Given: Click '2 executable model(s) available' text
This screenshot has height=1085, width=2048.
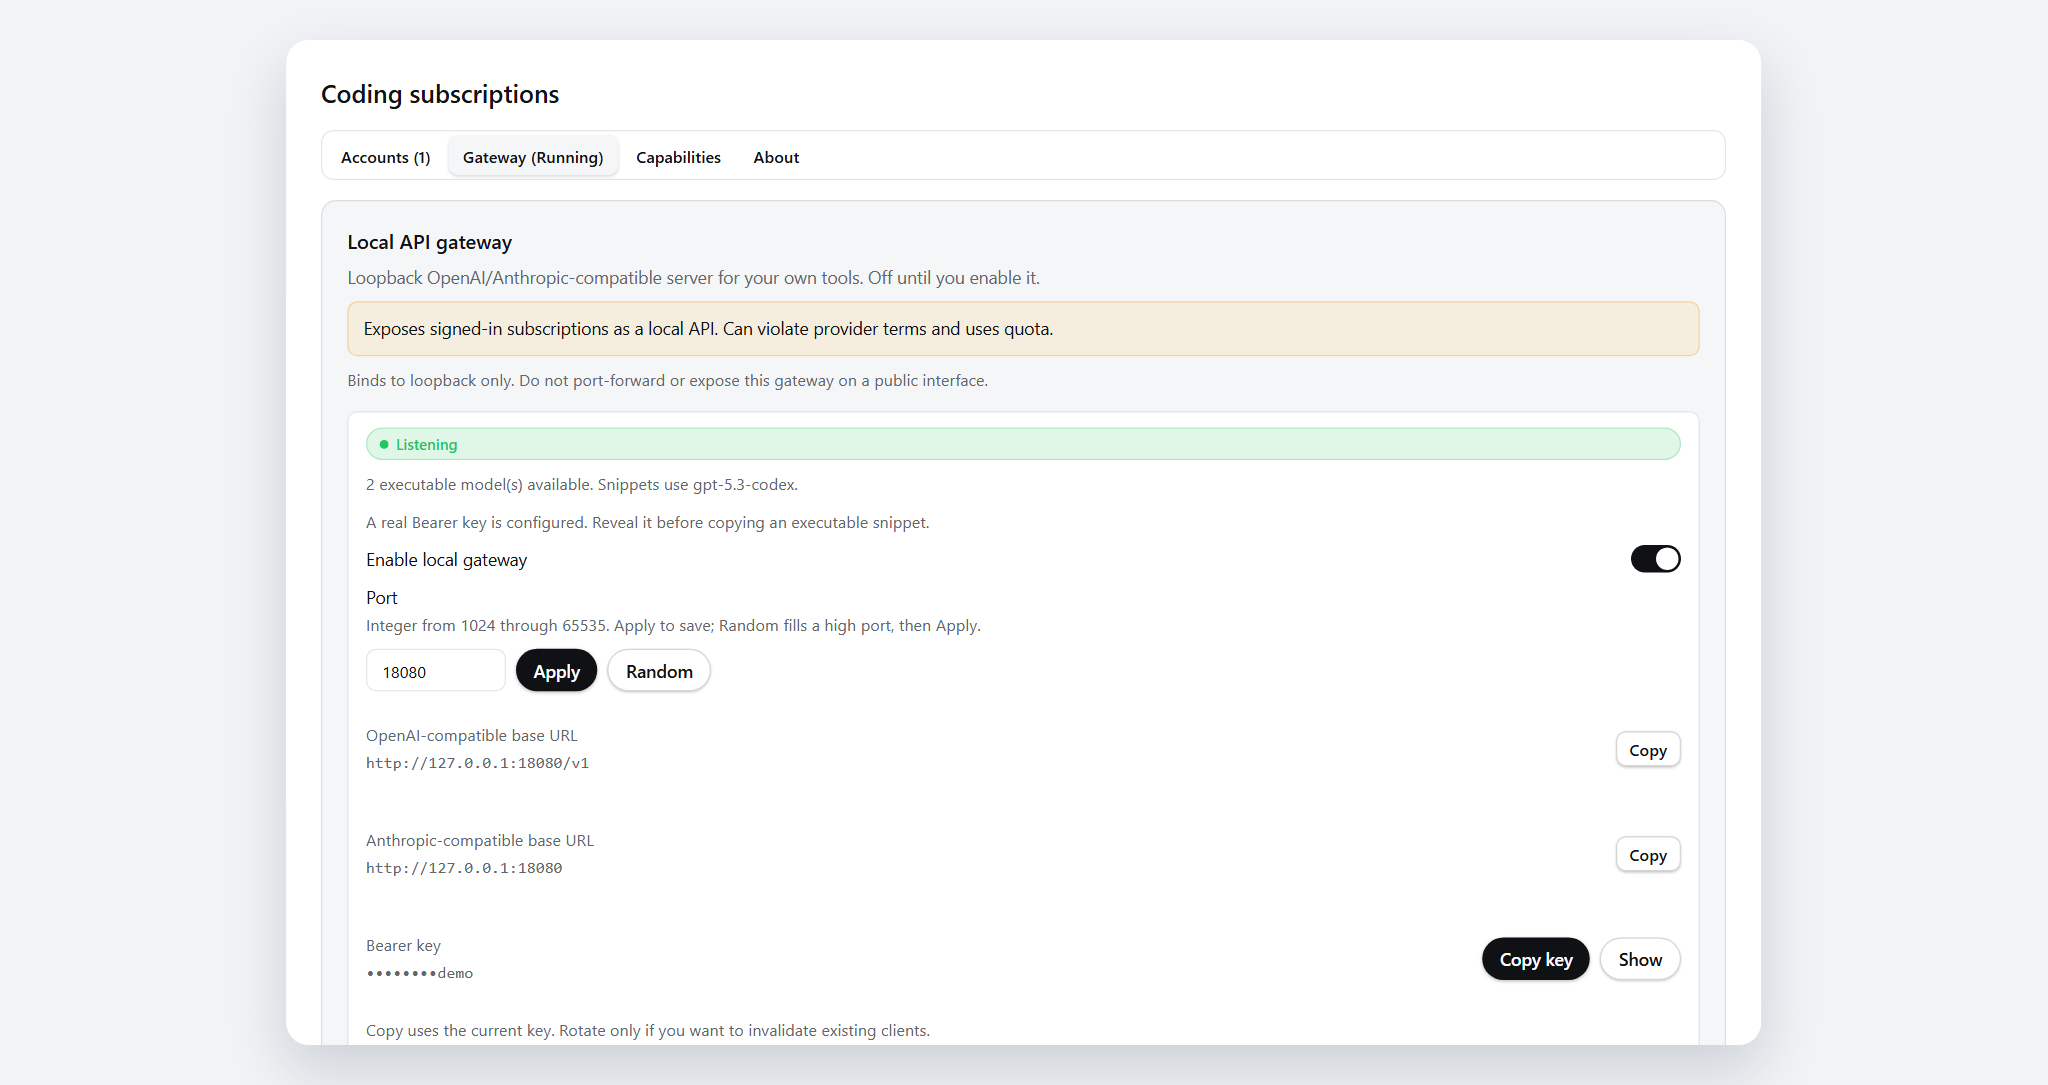Looking at the screenshot, I should 582,485.
